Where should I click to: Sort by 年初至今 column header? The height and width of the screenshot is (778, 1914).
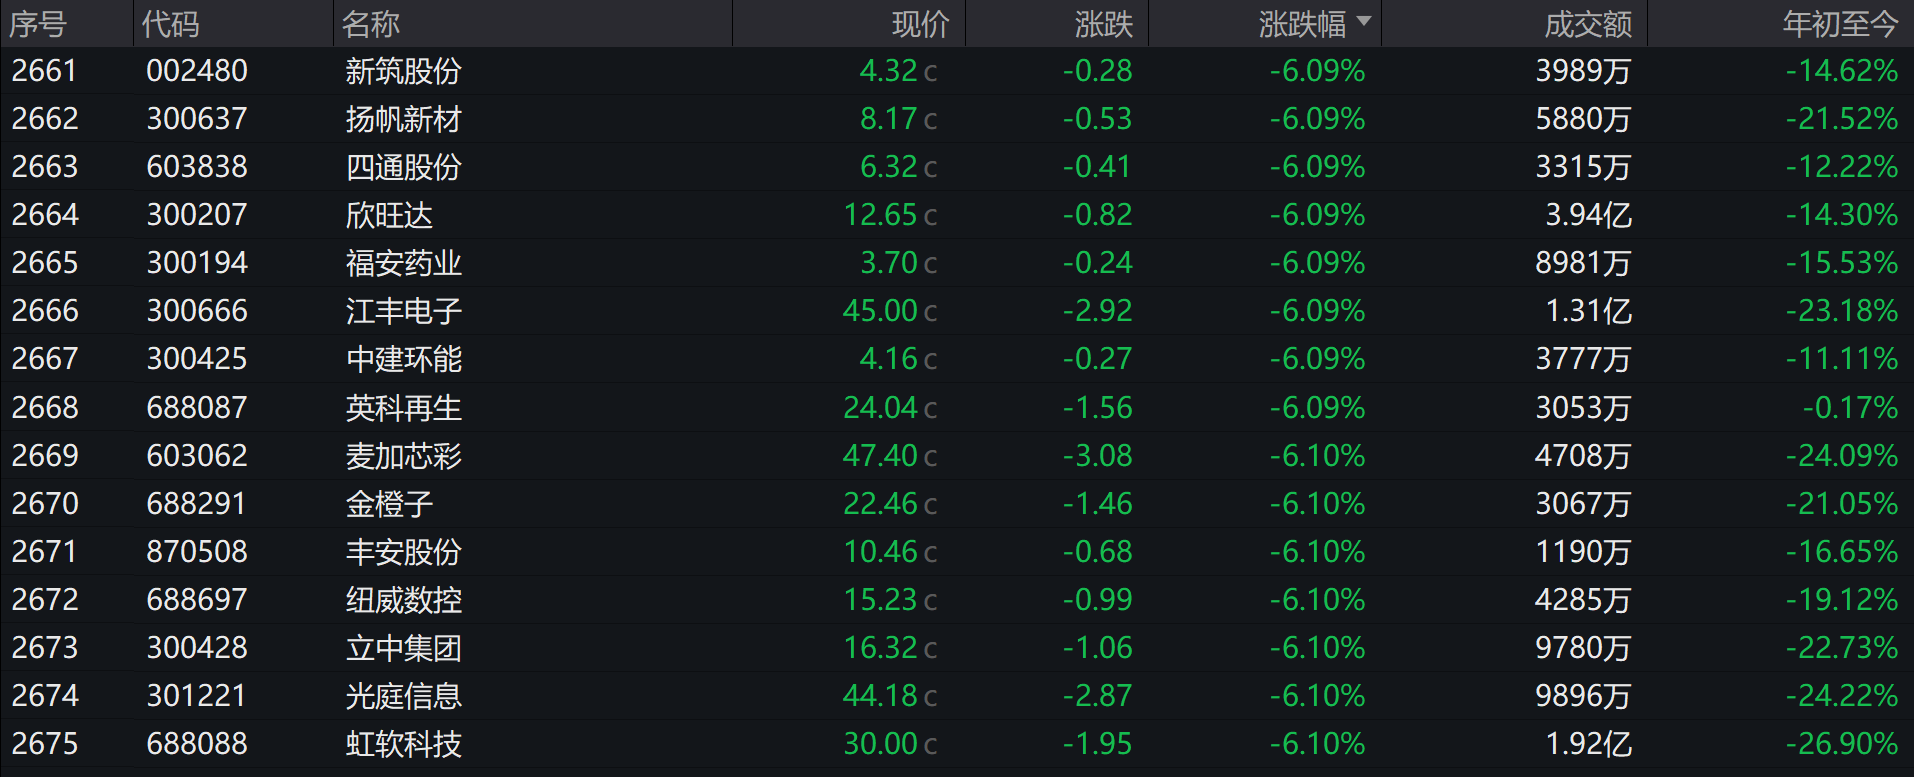(x=1840, y=24)
